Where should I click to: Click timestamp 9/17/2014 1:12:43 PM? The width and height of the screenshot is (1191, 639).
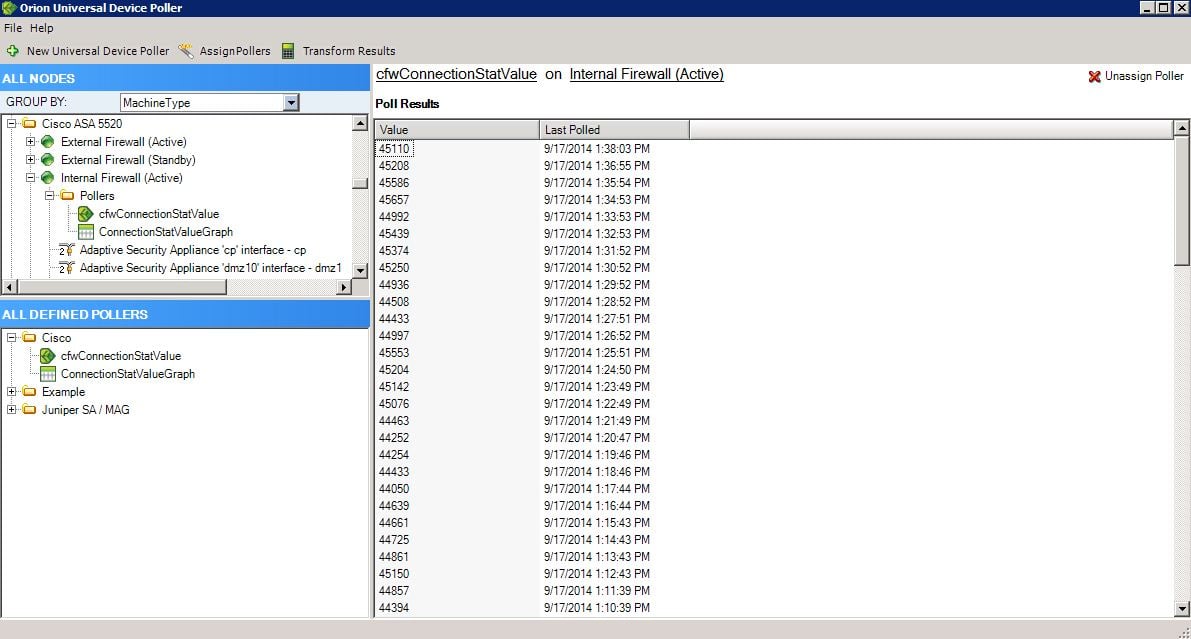tap(597, 574)
